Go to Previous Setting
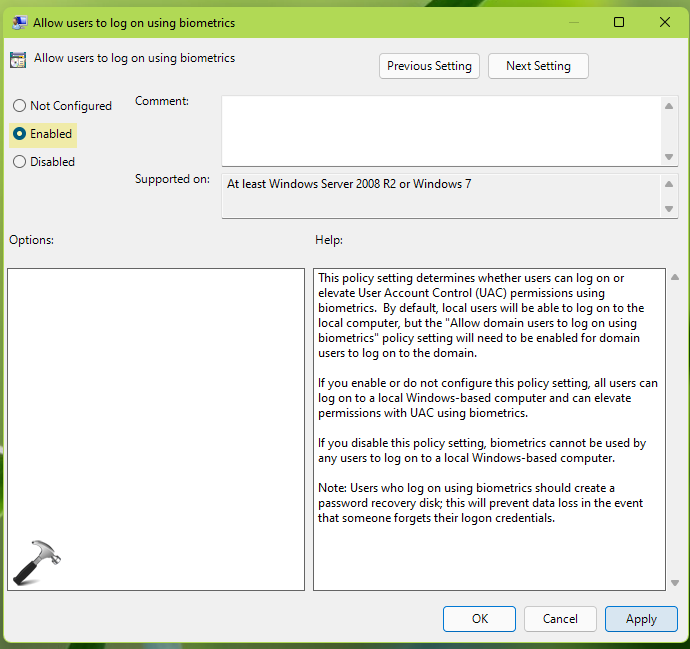Screen dimensions: 690x649 pyautogui.click(x=429, y=66)
